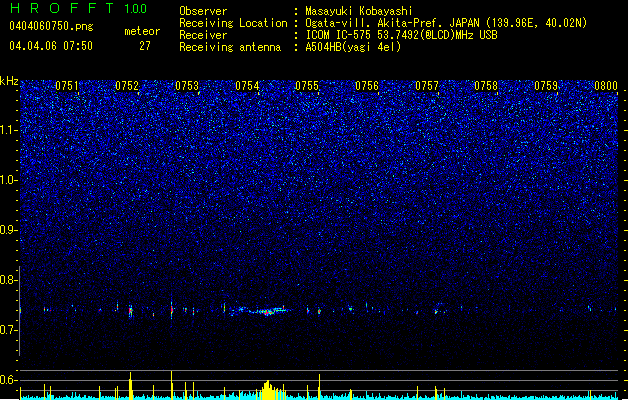Select the filename 0404060750.png
Screen dimensions: 629x400
pos(51,26)
